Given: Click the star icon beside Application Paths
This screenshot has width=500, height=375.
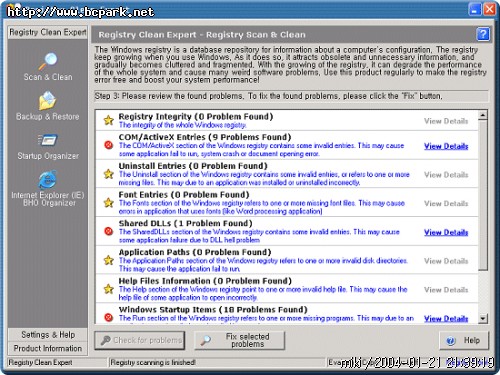Looking at the screenshot, I should click(109, 260).
